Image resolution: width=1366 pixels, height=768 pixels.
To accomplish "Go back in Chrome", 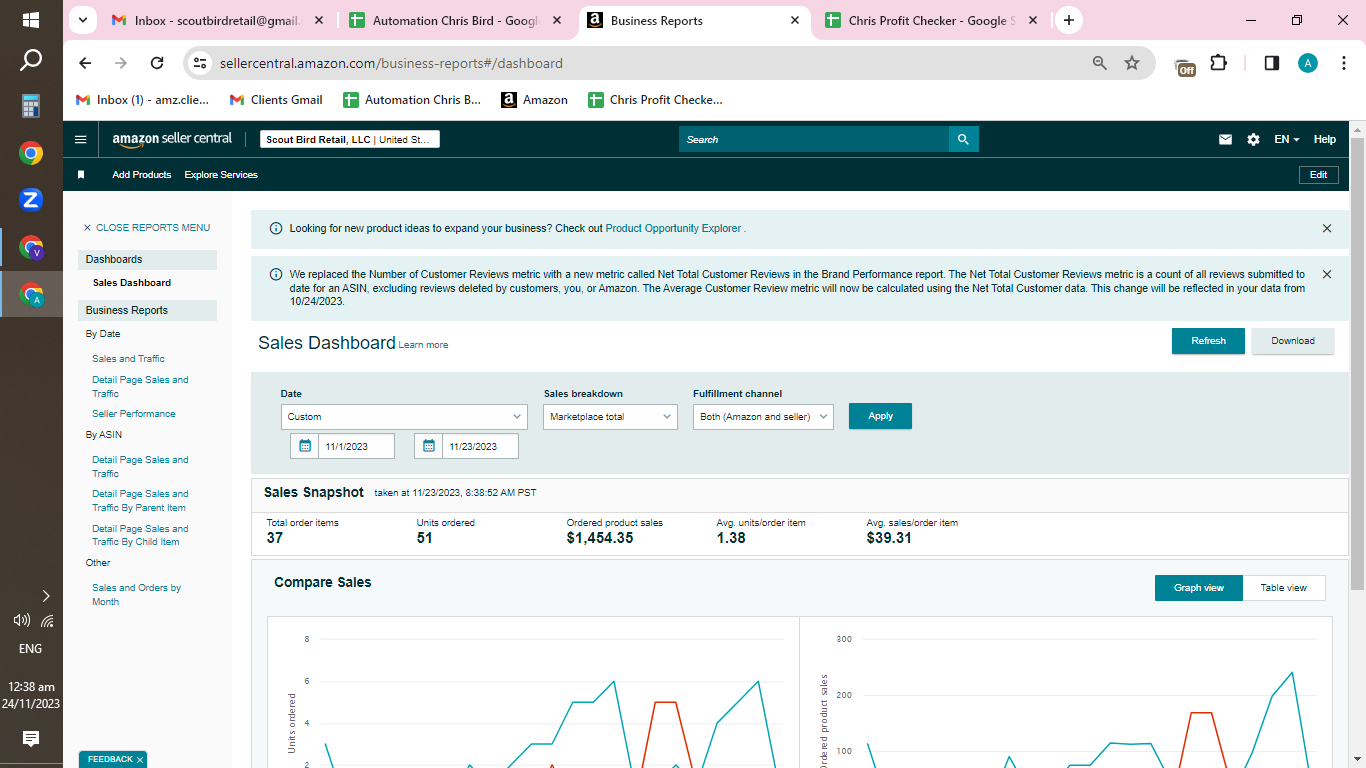I will point(85,63).
